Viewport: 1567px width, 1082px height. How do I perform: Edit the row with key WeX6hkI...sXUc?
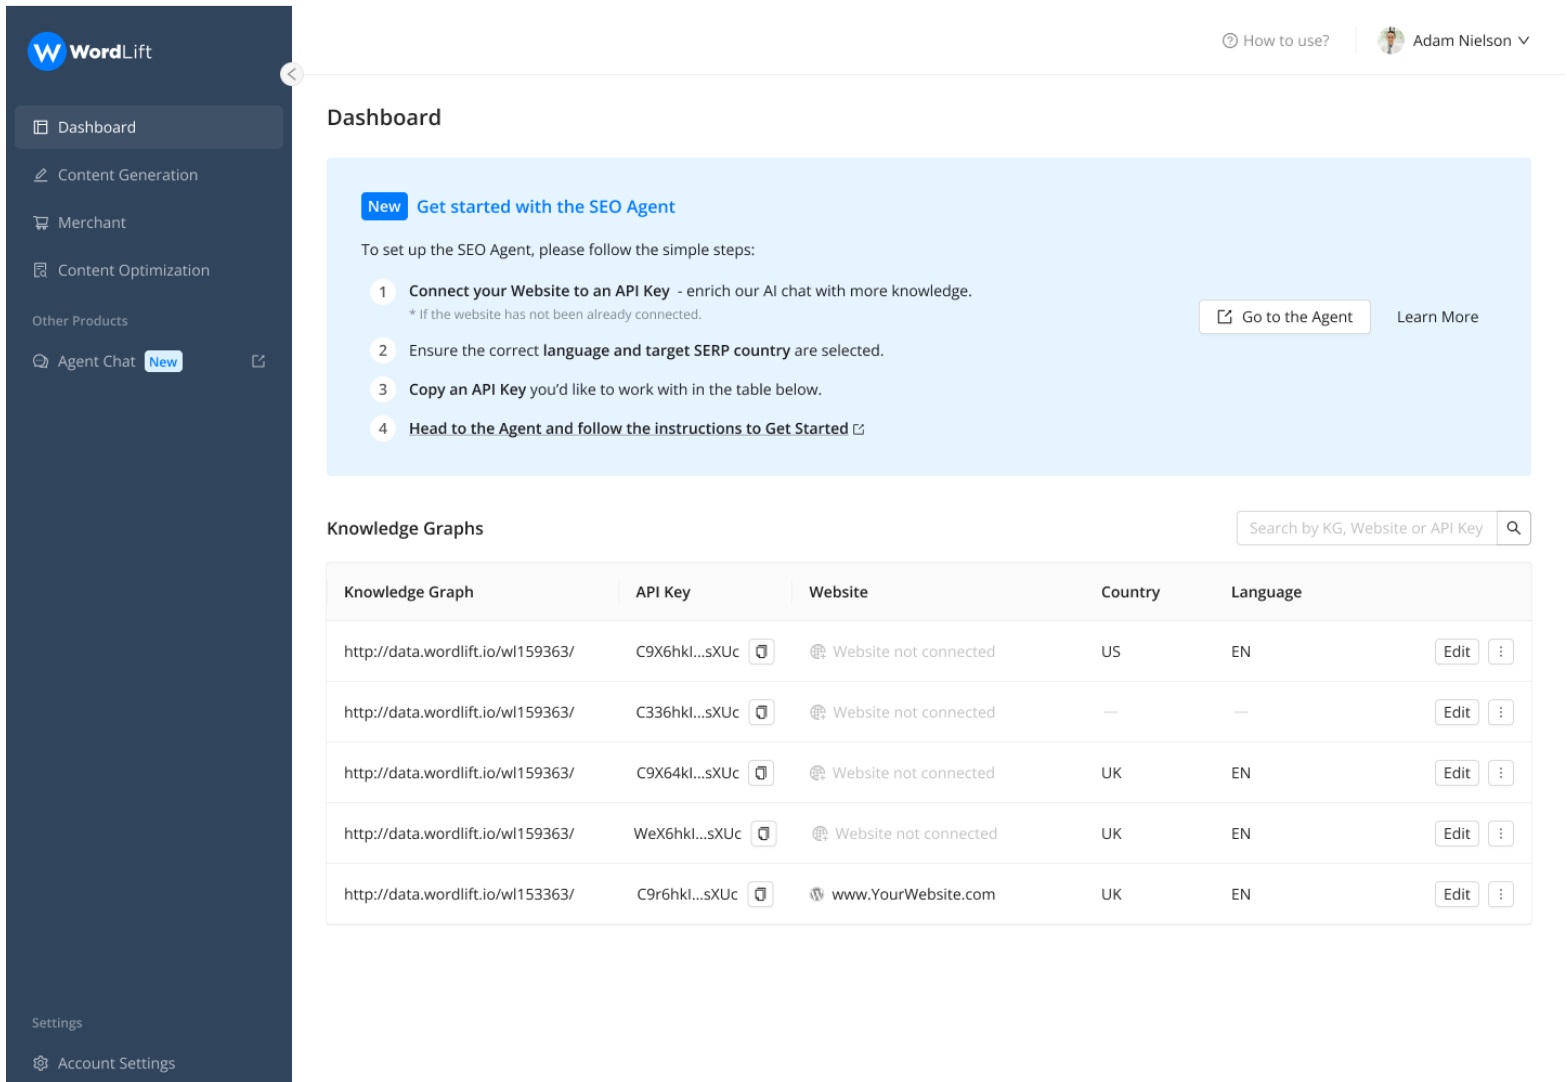[1456, 834]
